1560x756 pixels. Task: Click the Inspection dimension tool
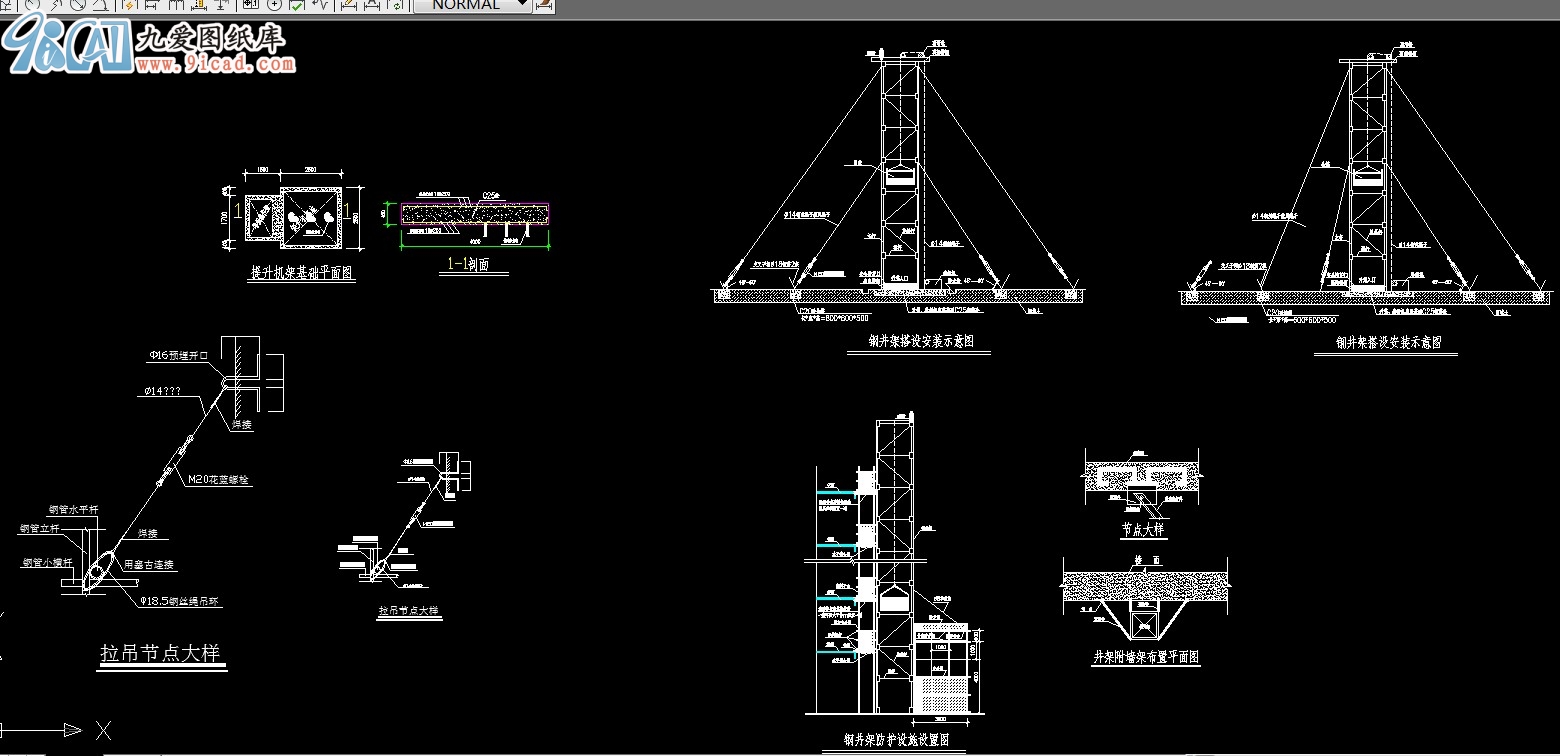coord(296,4)
